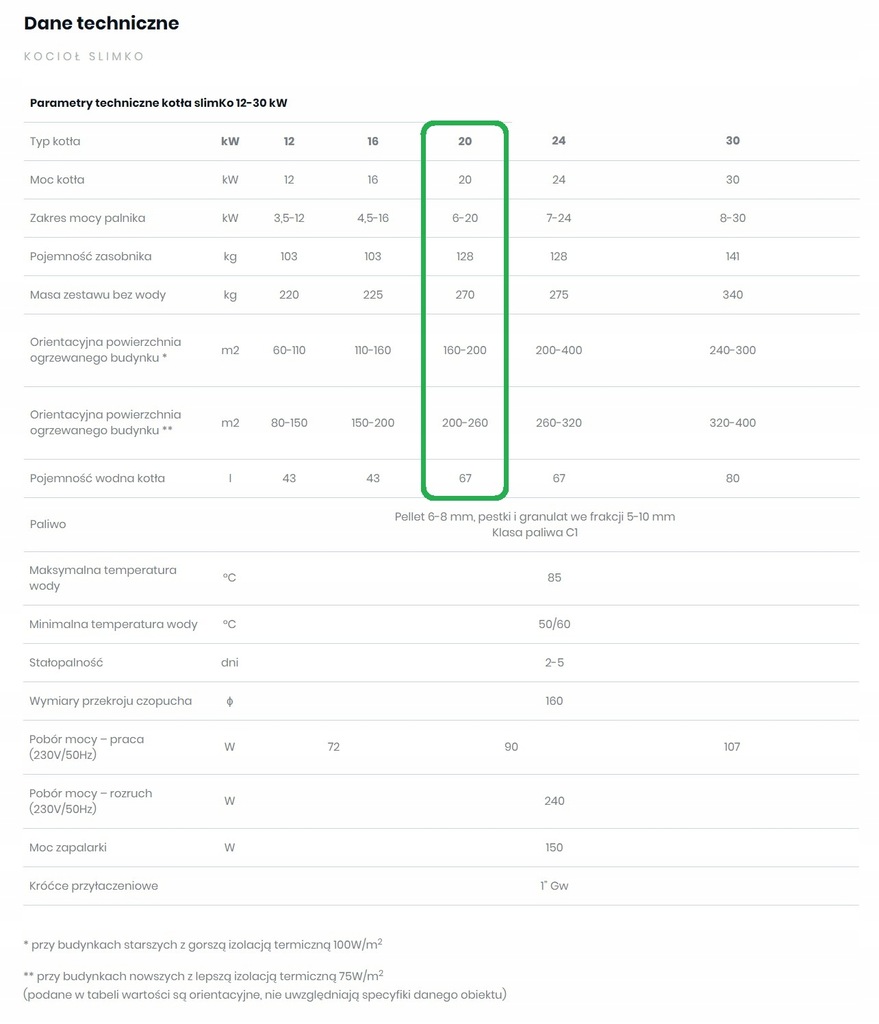Select the 141 kg hopper capacity value

(x=733, y=257)
